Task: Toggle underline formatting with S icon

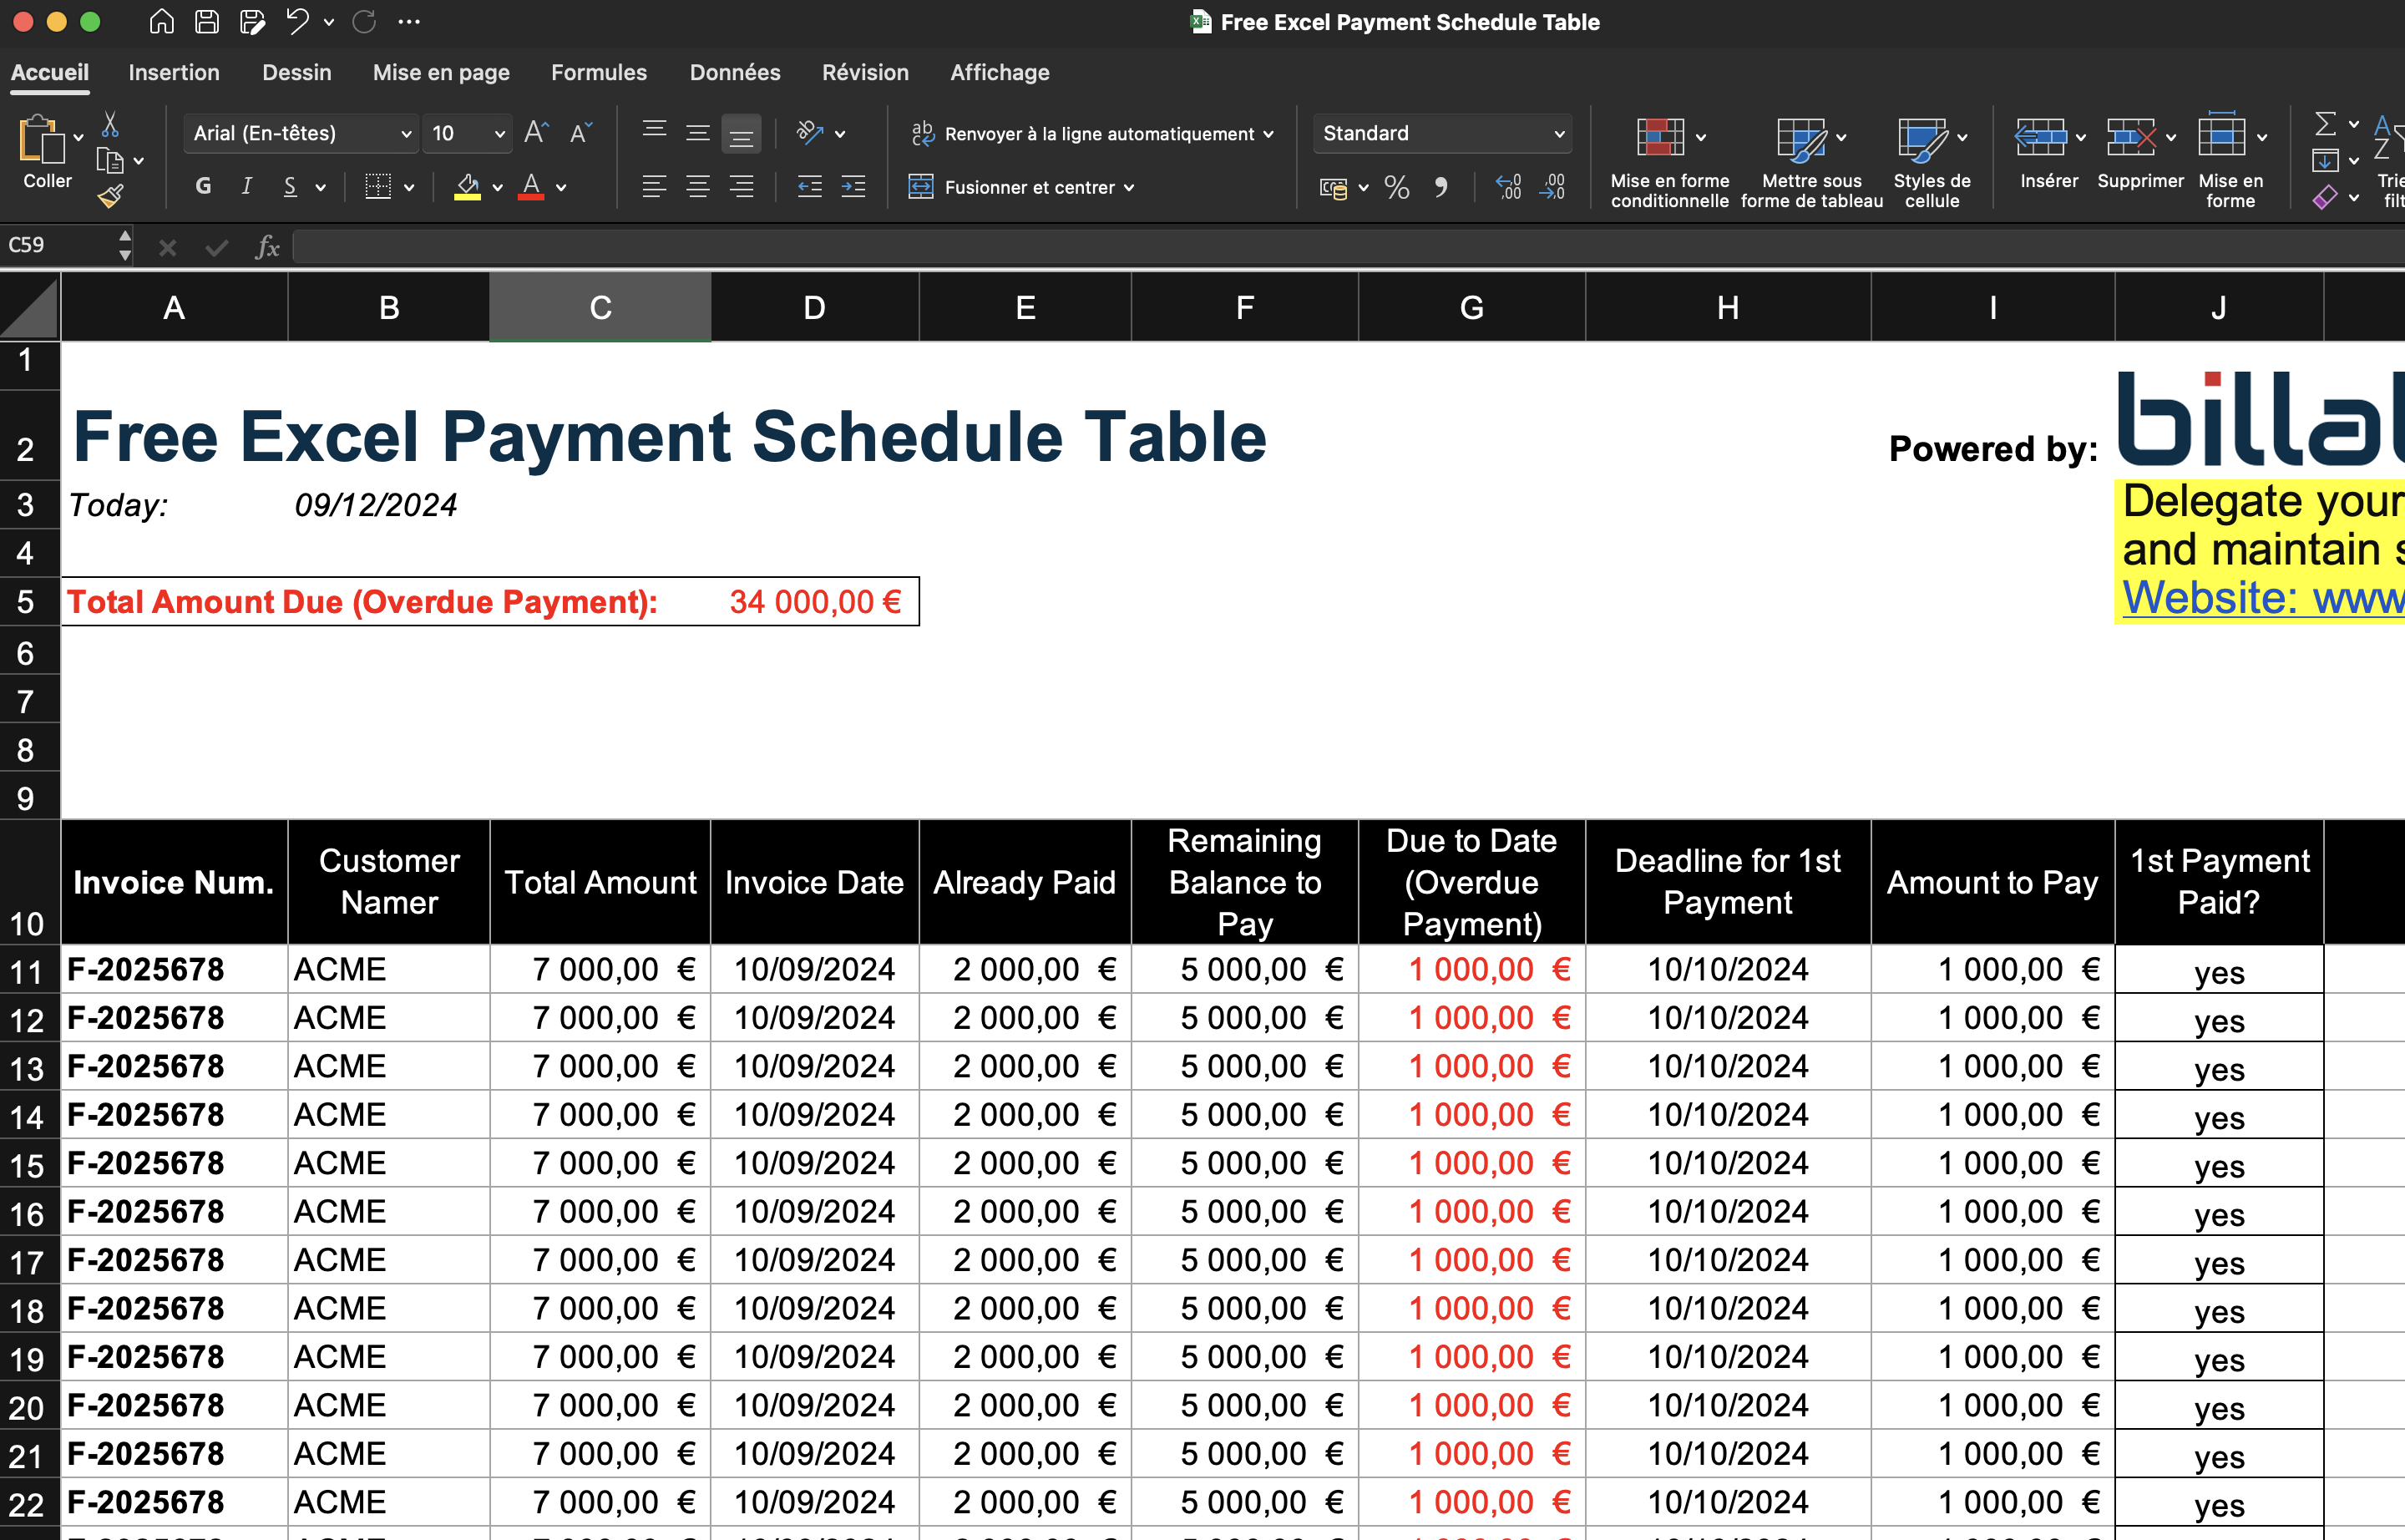Action: click(x=291, y=186)
